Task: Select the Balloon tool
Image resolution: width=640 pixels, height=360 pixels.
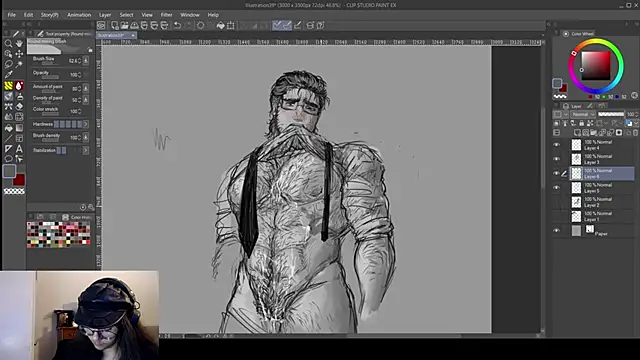Action: click(8, 159)
